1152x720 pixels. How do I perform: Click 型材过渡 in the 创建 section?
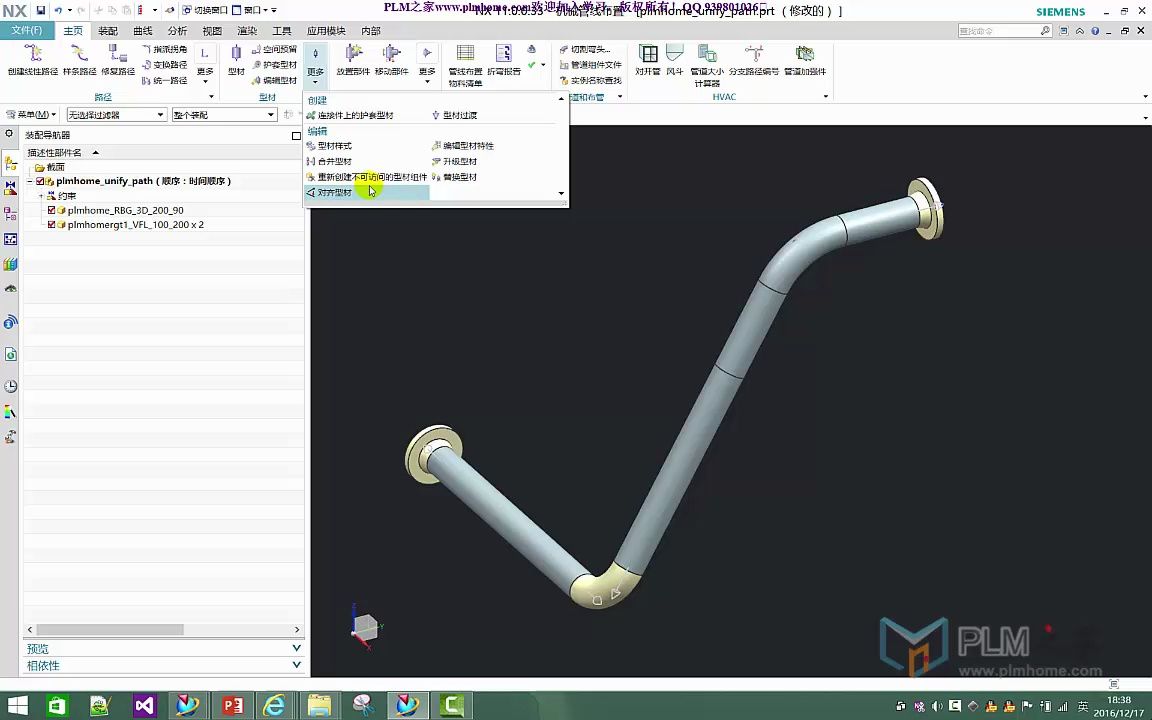tap(455, 115)
